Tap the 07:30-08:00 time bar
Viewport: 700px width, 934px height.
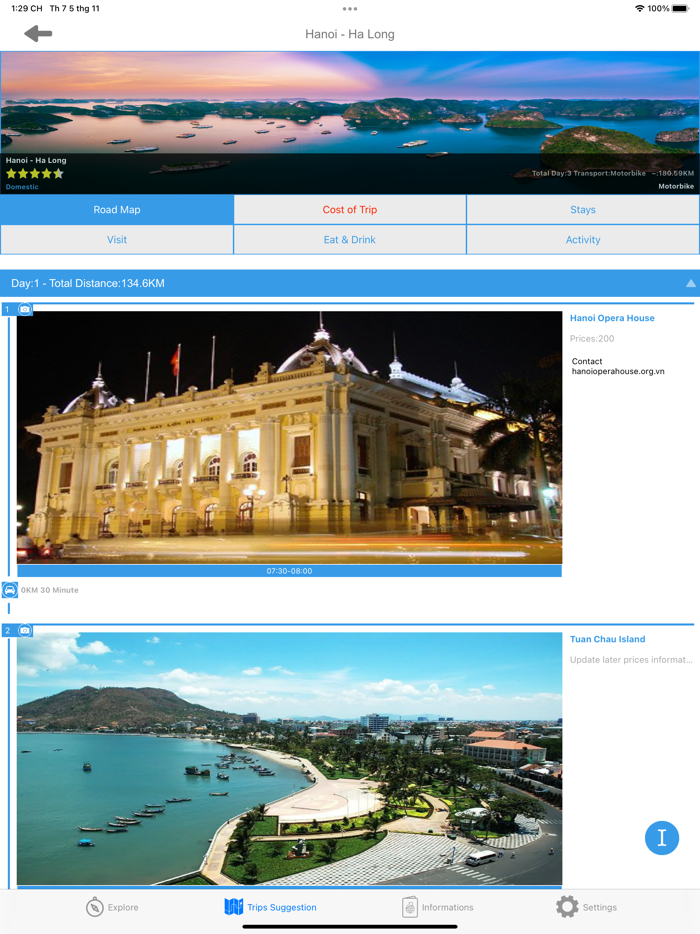pos(290,571)
